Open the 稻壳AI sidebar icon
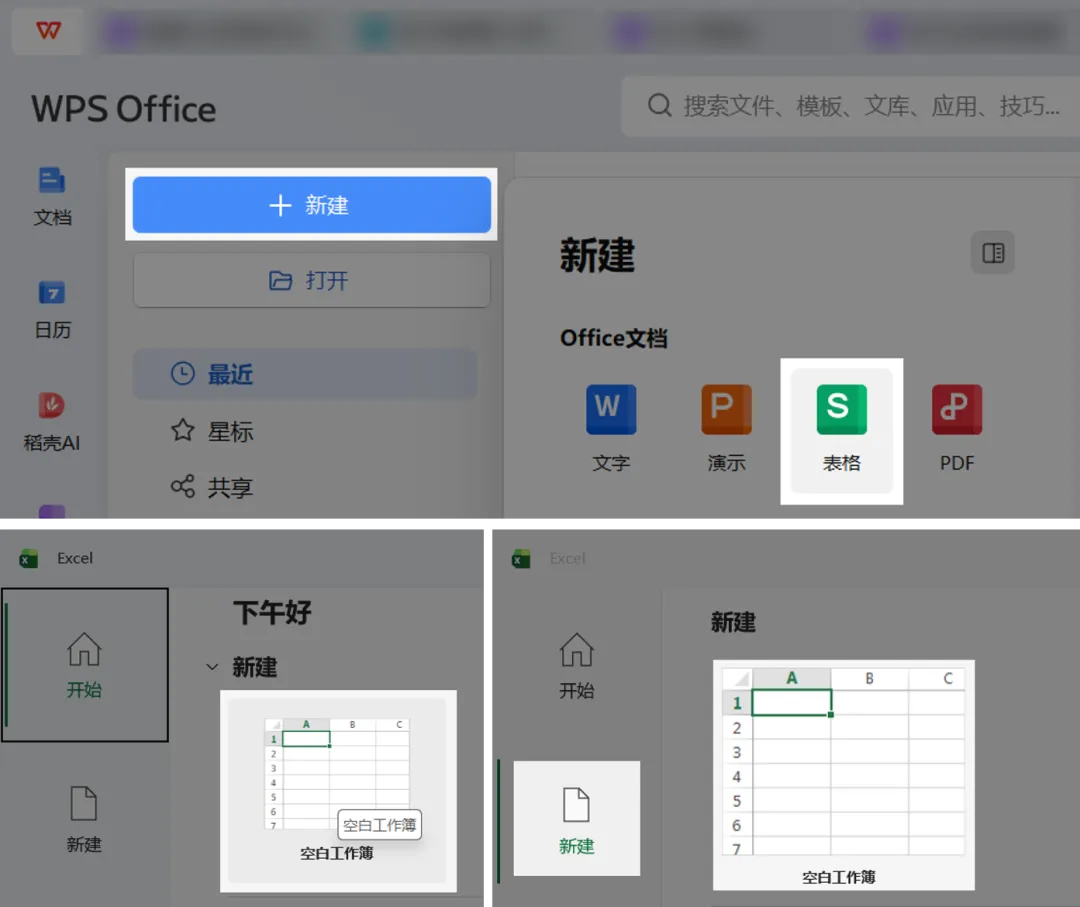This screenshot has height=907, width=1080. point(52,422)
